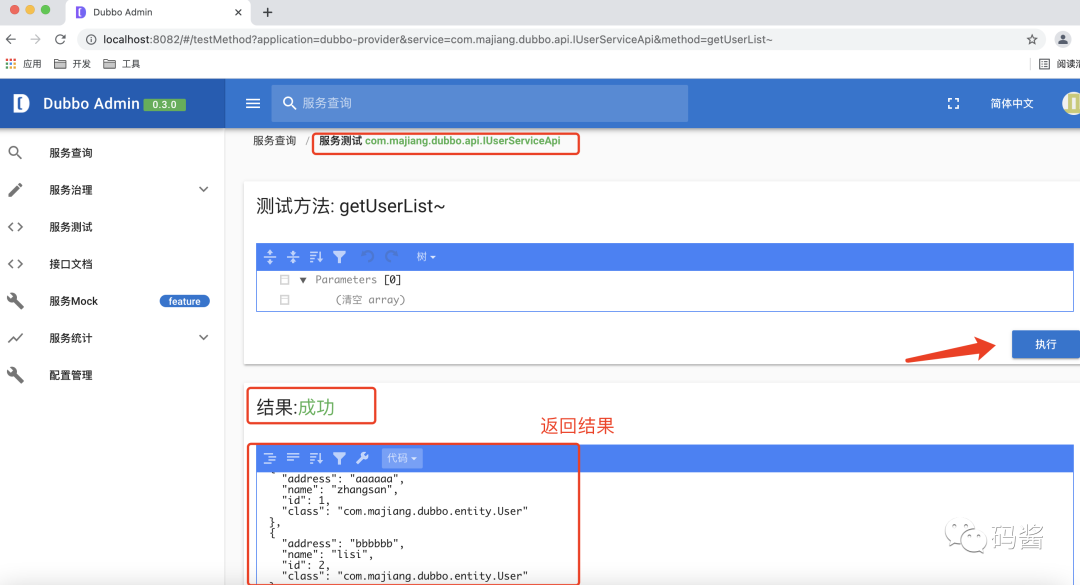The width and height of the screenshot is (1080, 585).
Task: Click the code brackets icon beside 接口文档
Action: pos(15,264)
